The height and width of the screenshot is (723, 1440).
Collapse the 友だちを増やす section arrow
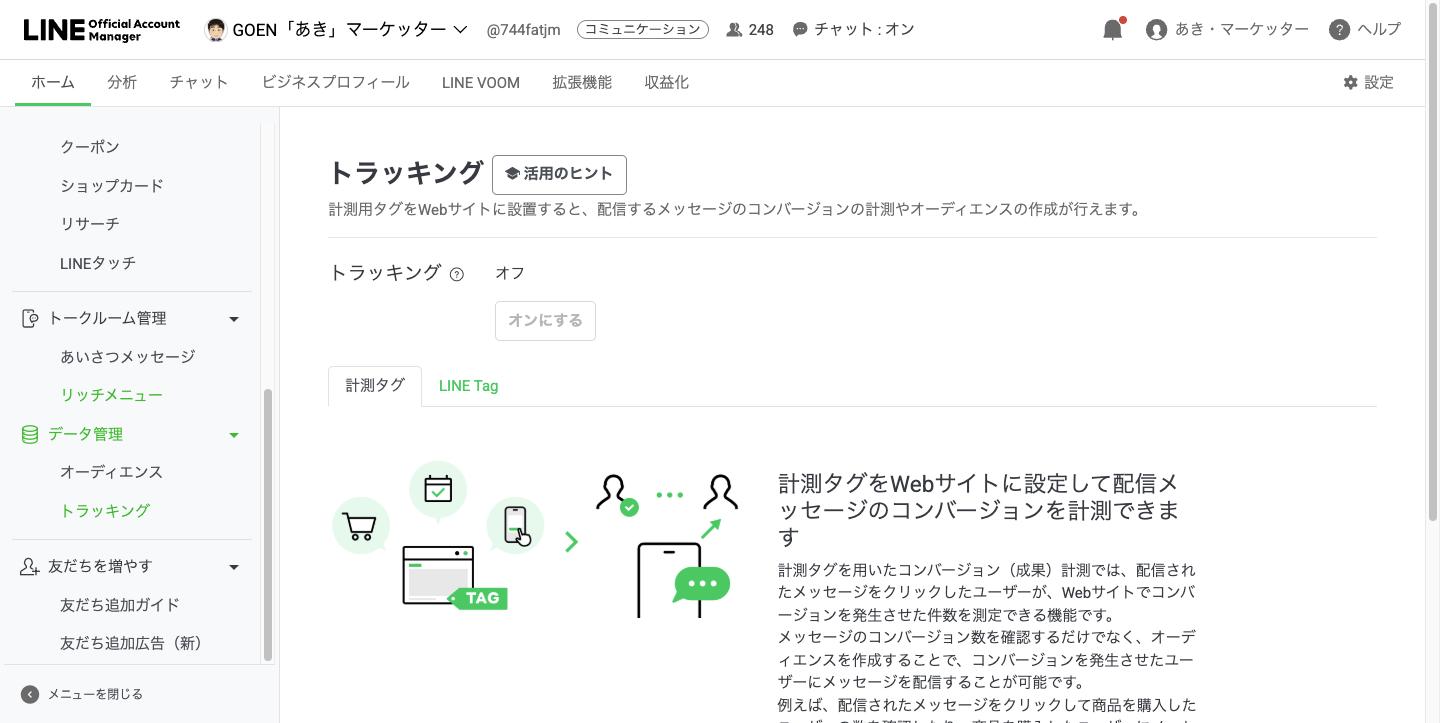click(x=234, y=567)
